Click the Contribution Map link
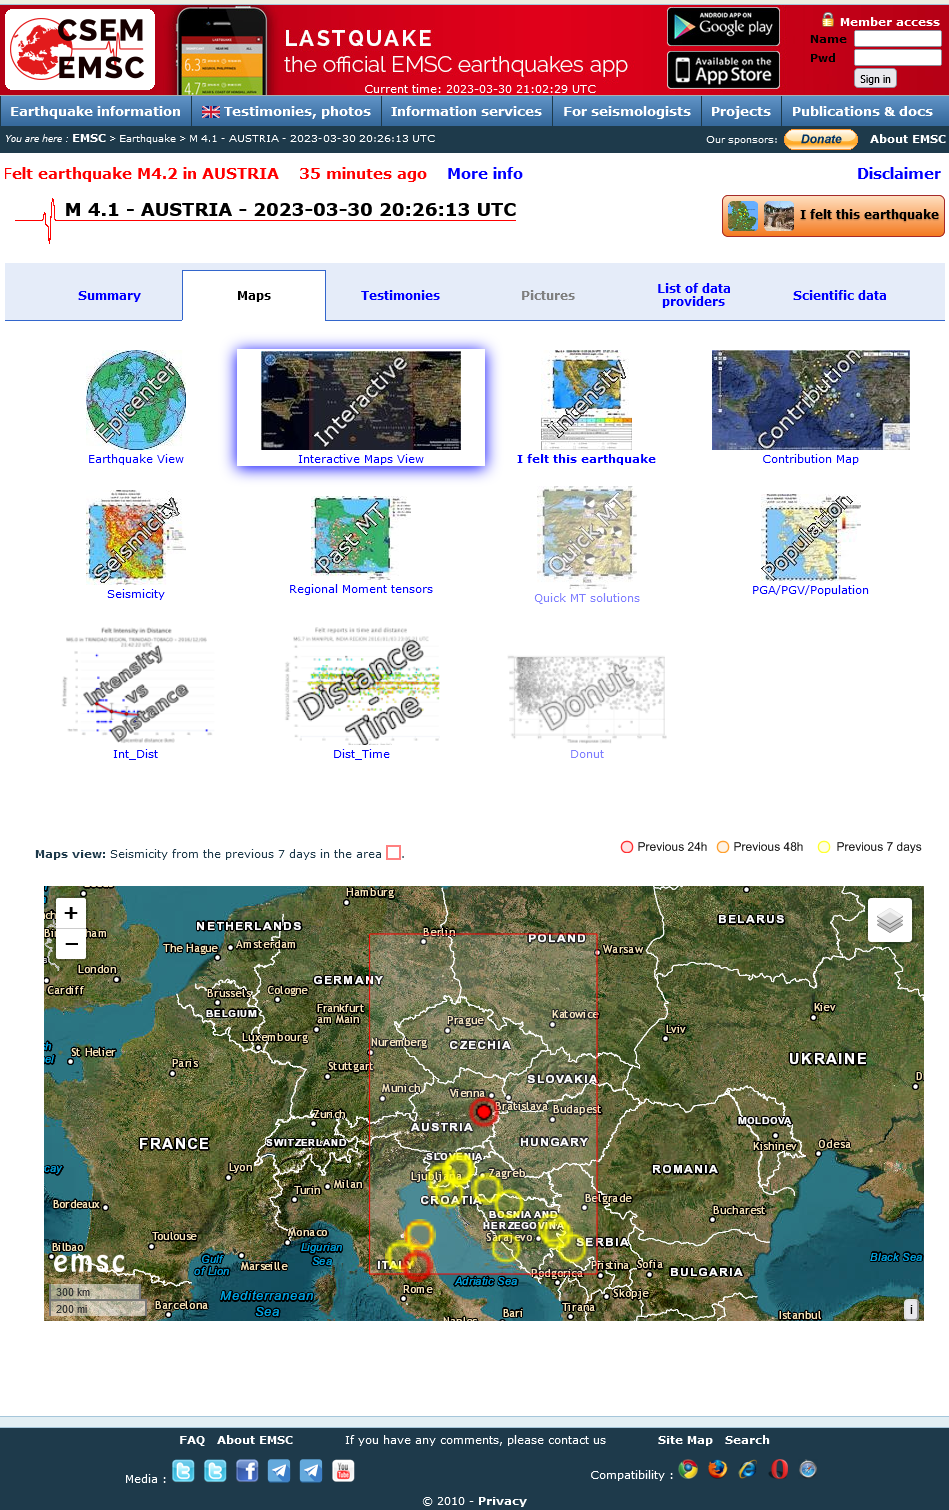Screen dimensions: 949x1510 [811, 459]
